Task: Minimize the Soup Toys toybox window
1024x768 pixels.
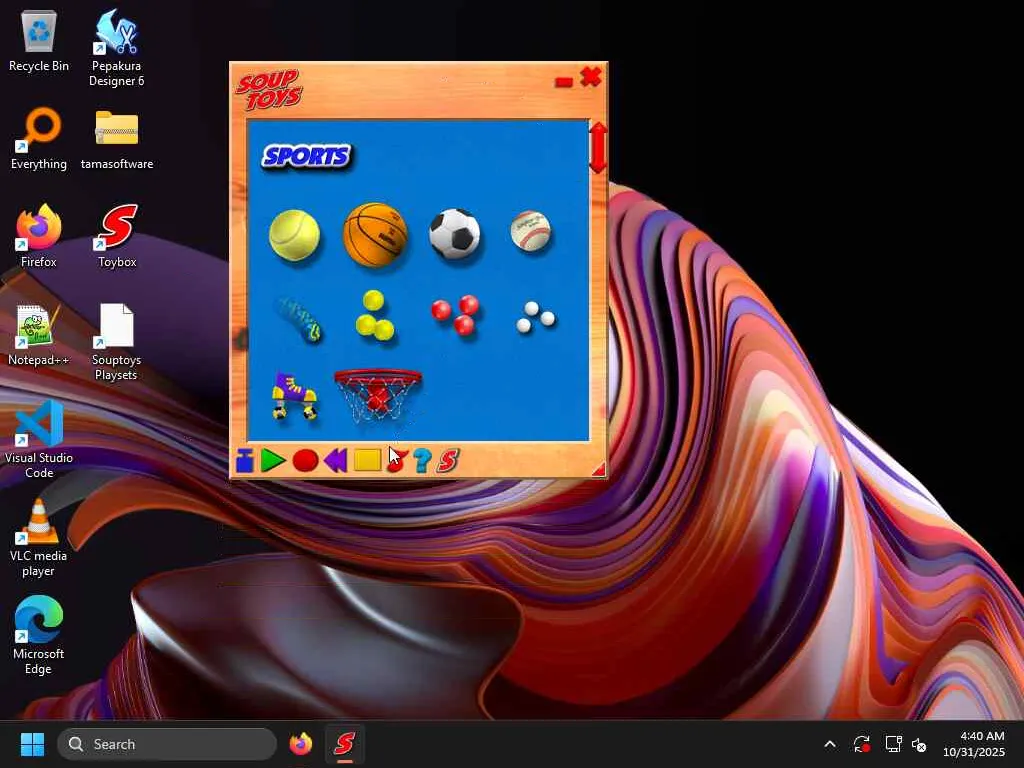Action: click(564, 82)
